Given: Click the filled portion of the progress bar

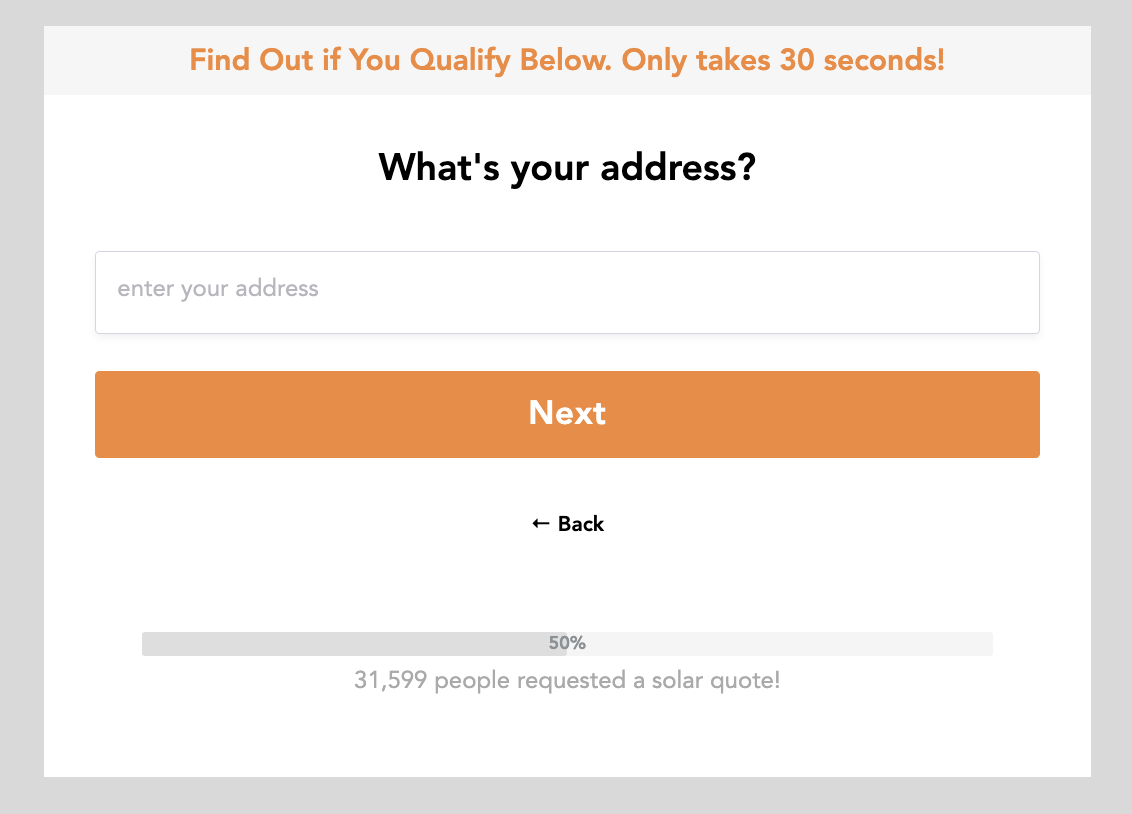Looking at the screenshot, I should coord(340,644).
